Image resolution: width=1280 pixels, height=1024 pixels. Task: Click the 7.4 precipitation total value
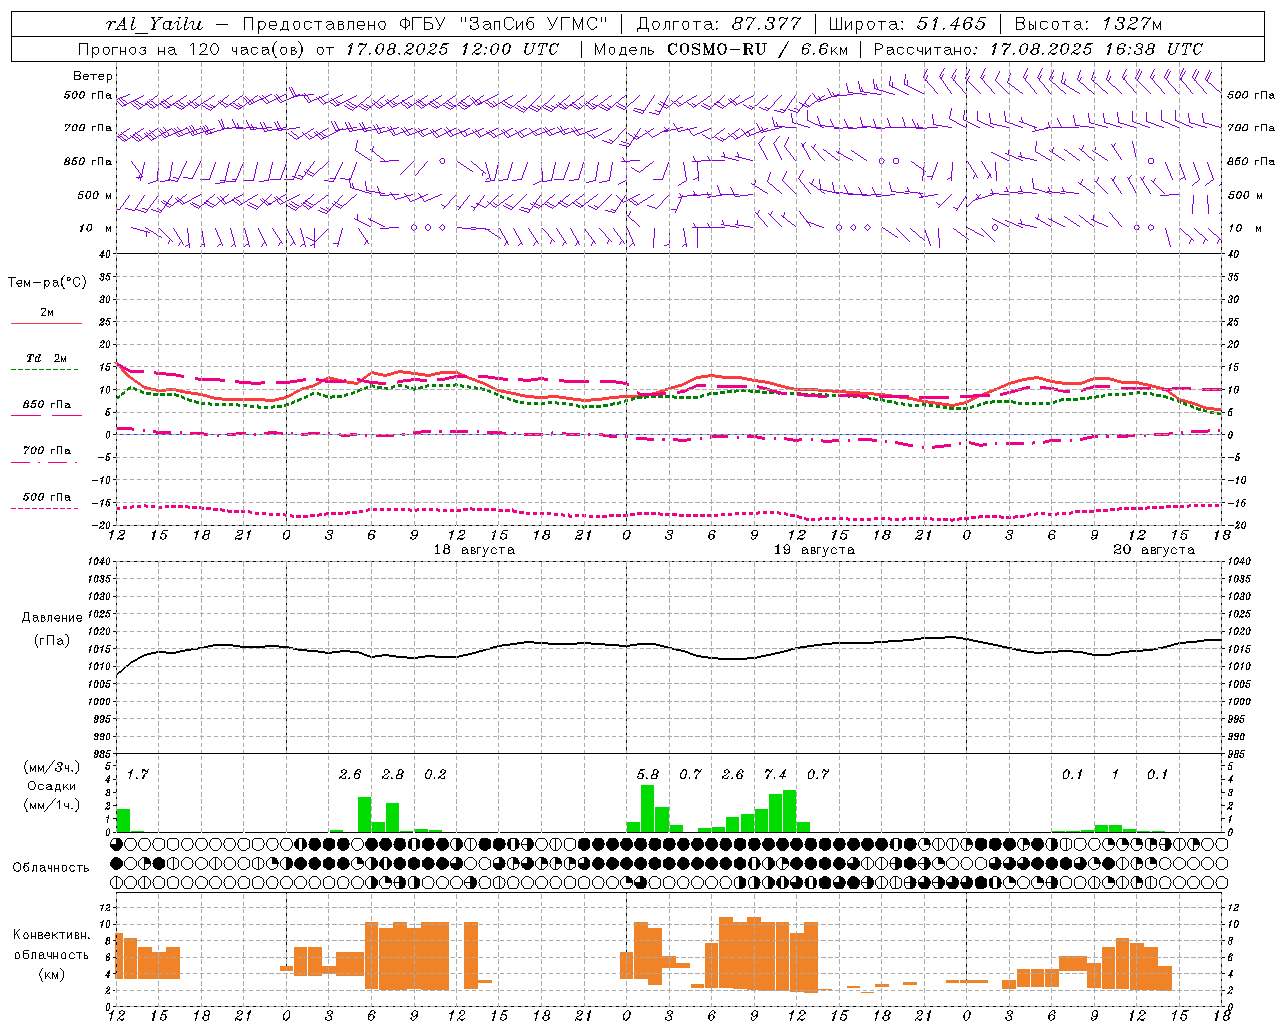point(775,774)
